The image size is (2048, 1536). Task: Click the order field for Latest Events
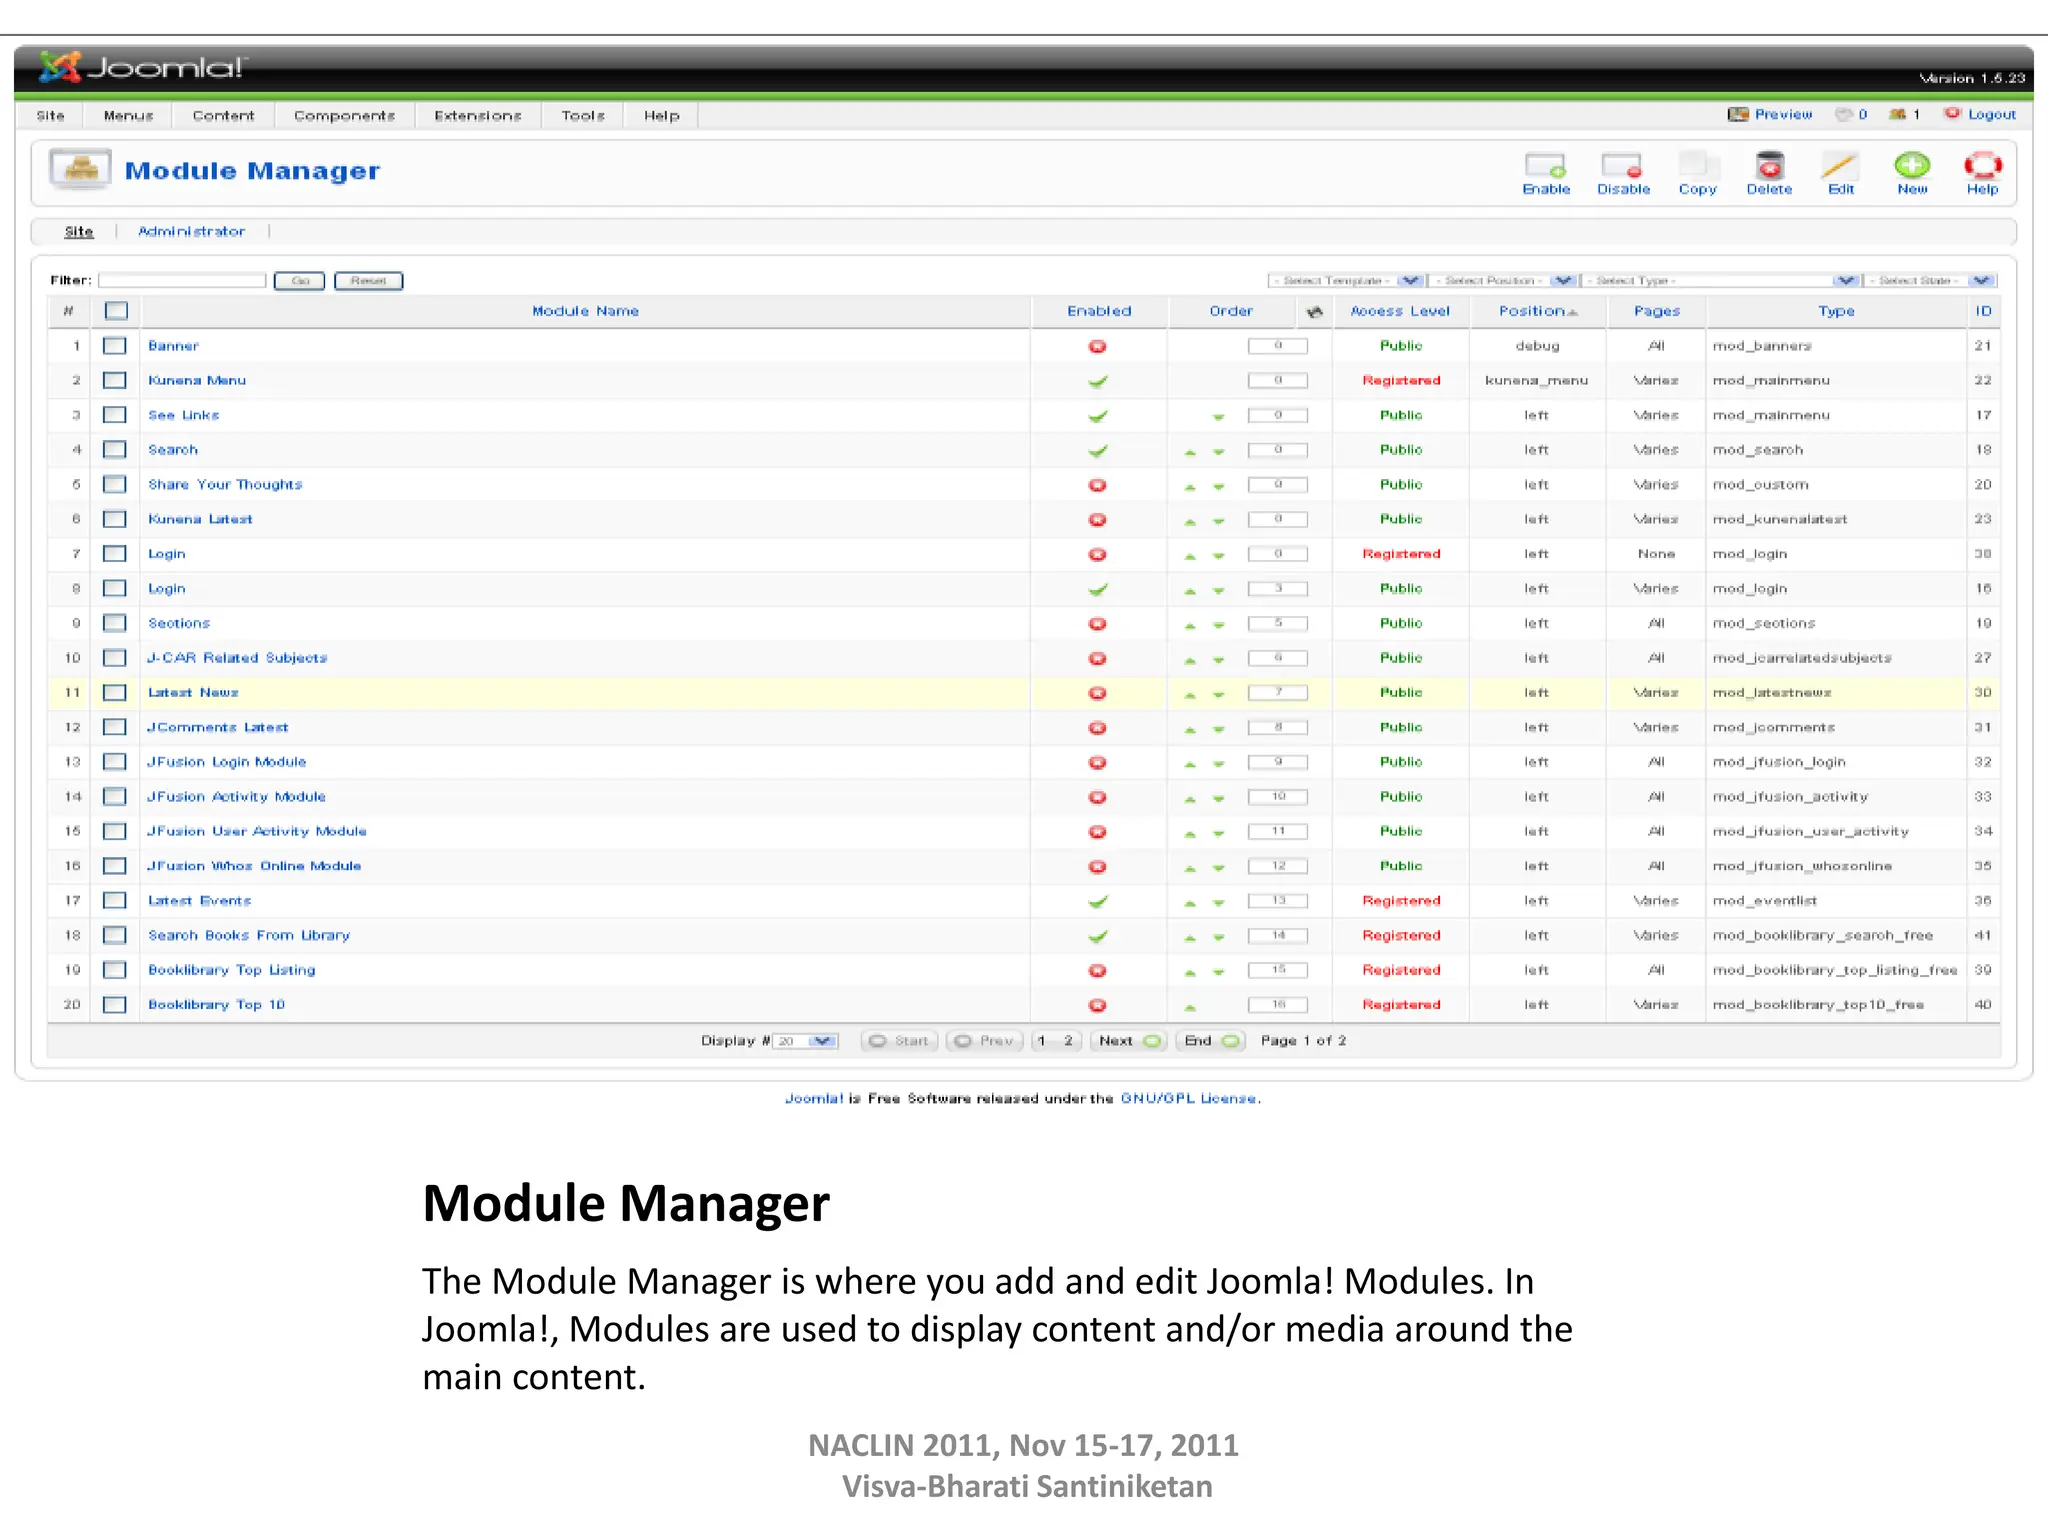pos(1277,901)
